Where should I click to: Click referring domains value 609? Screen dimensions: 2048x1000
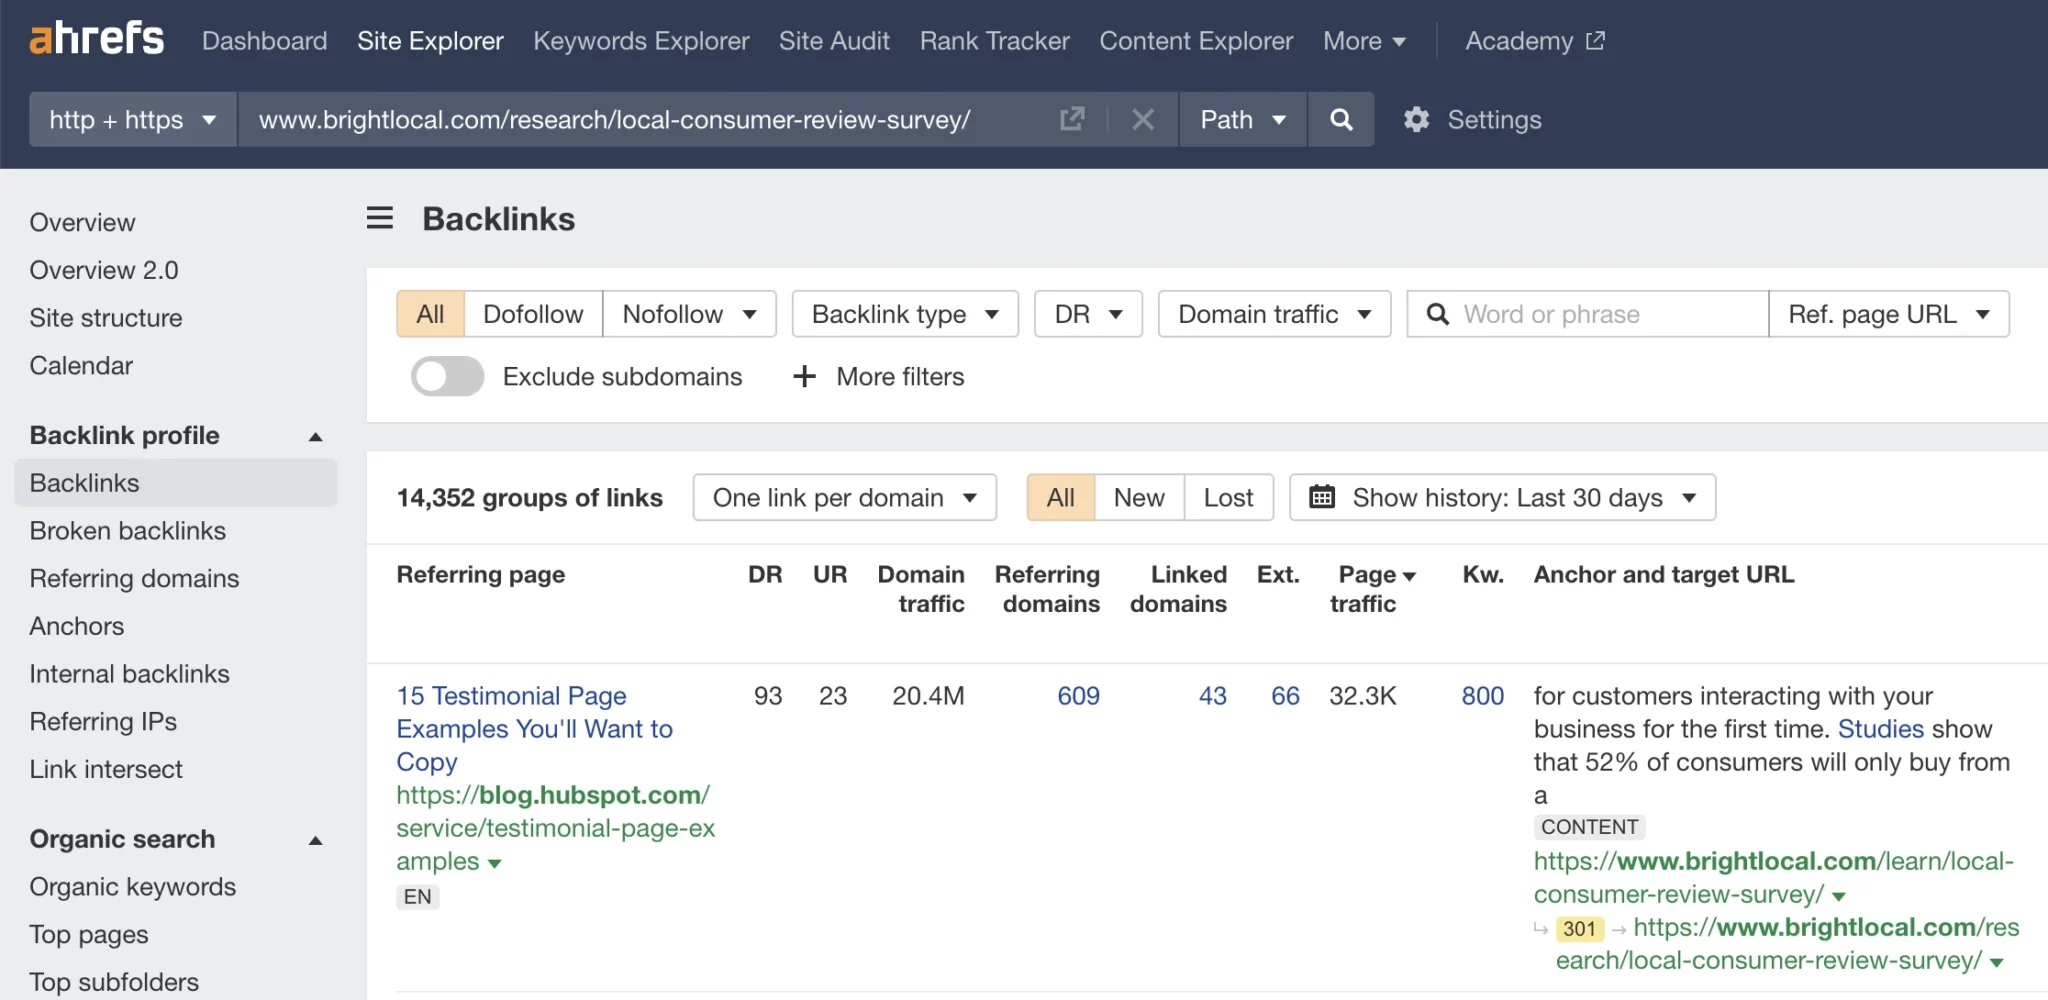tap(1078, 696)
